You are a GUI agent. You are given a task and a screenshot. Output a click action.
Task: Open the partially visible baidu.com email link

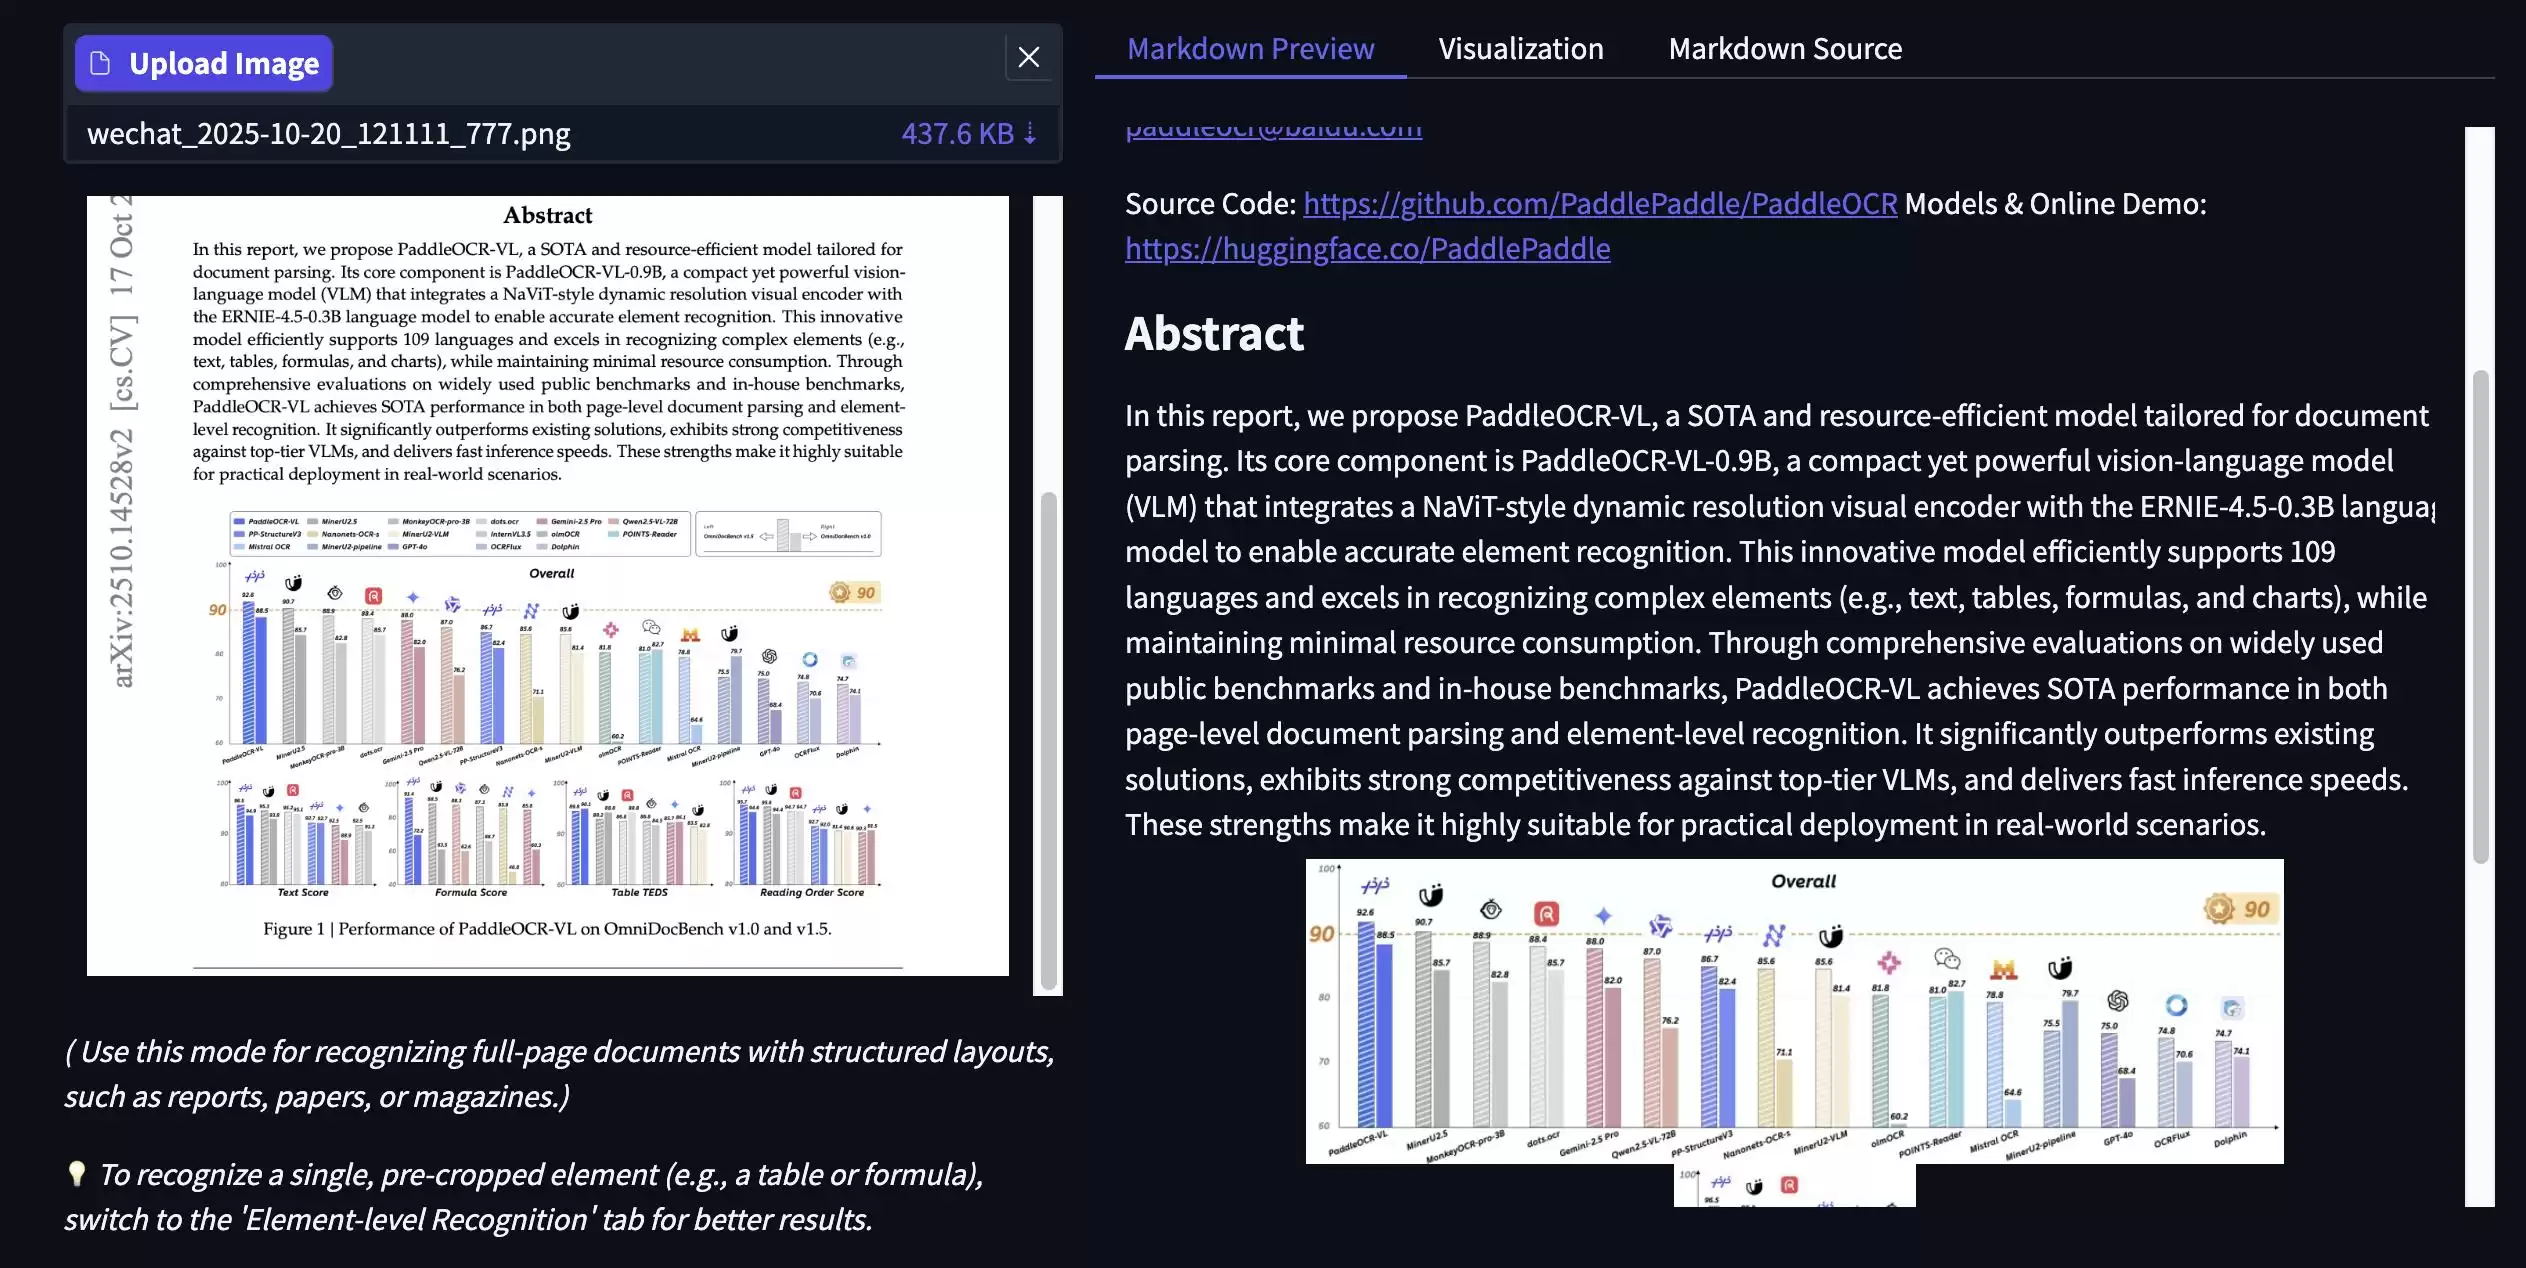pyautogui.click(x=1273, y=132)
